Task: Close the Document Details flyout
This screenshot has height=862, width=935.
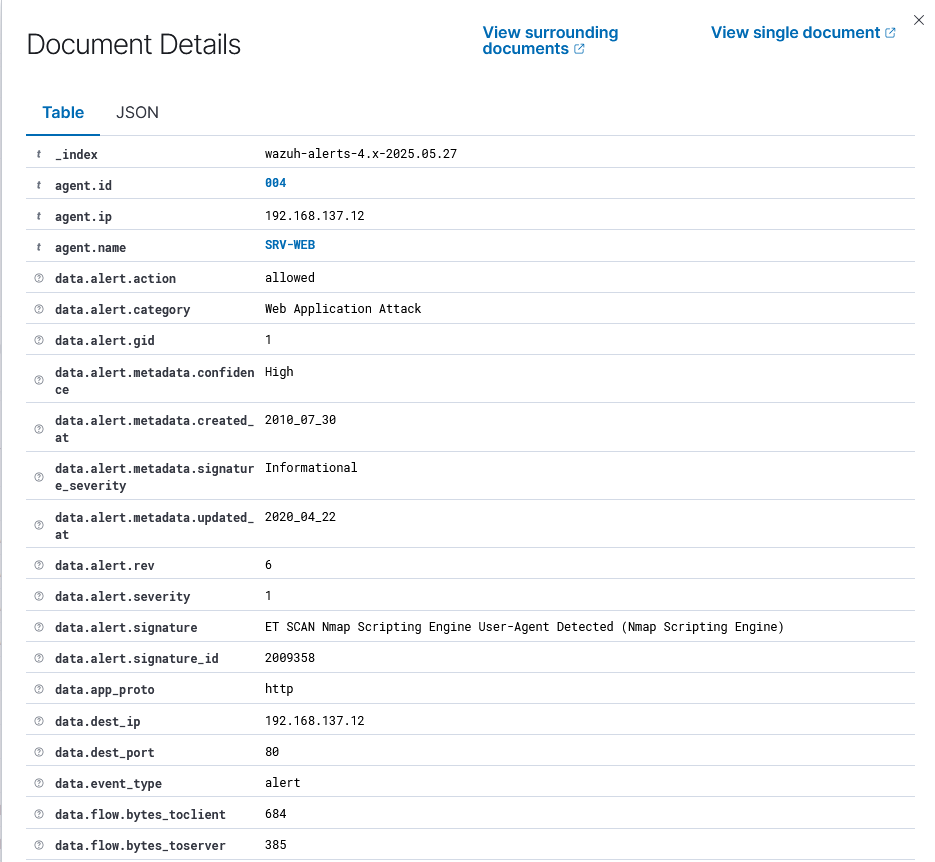Action: 919,20
